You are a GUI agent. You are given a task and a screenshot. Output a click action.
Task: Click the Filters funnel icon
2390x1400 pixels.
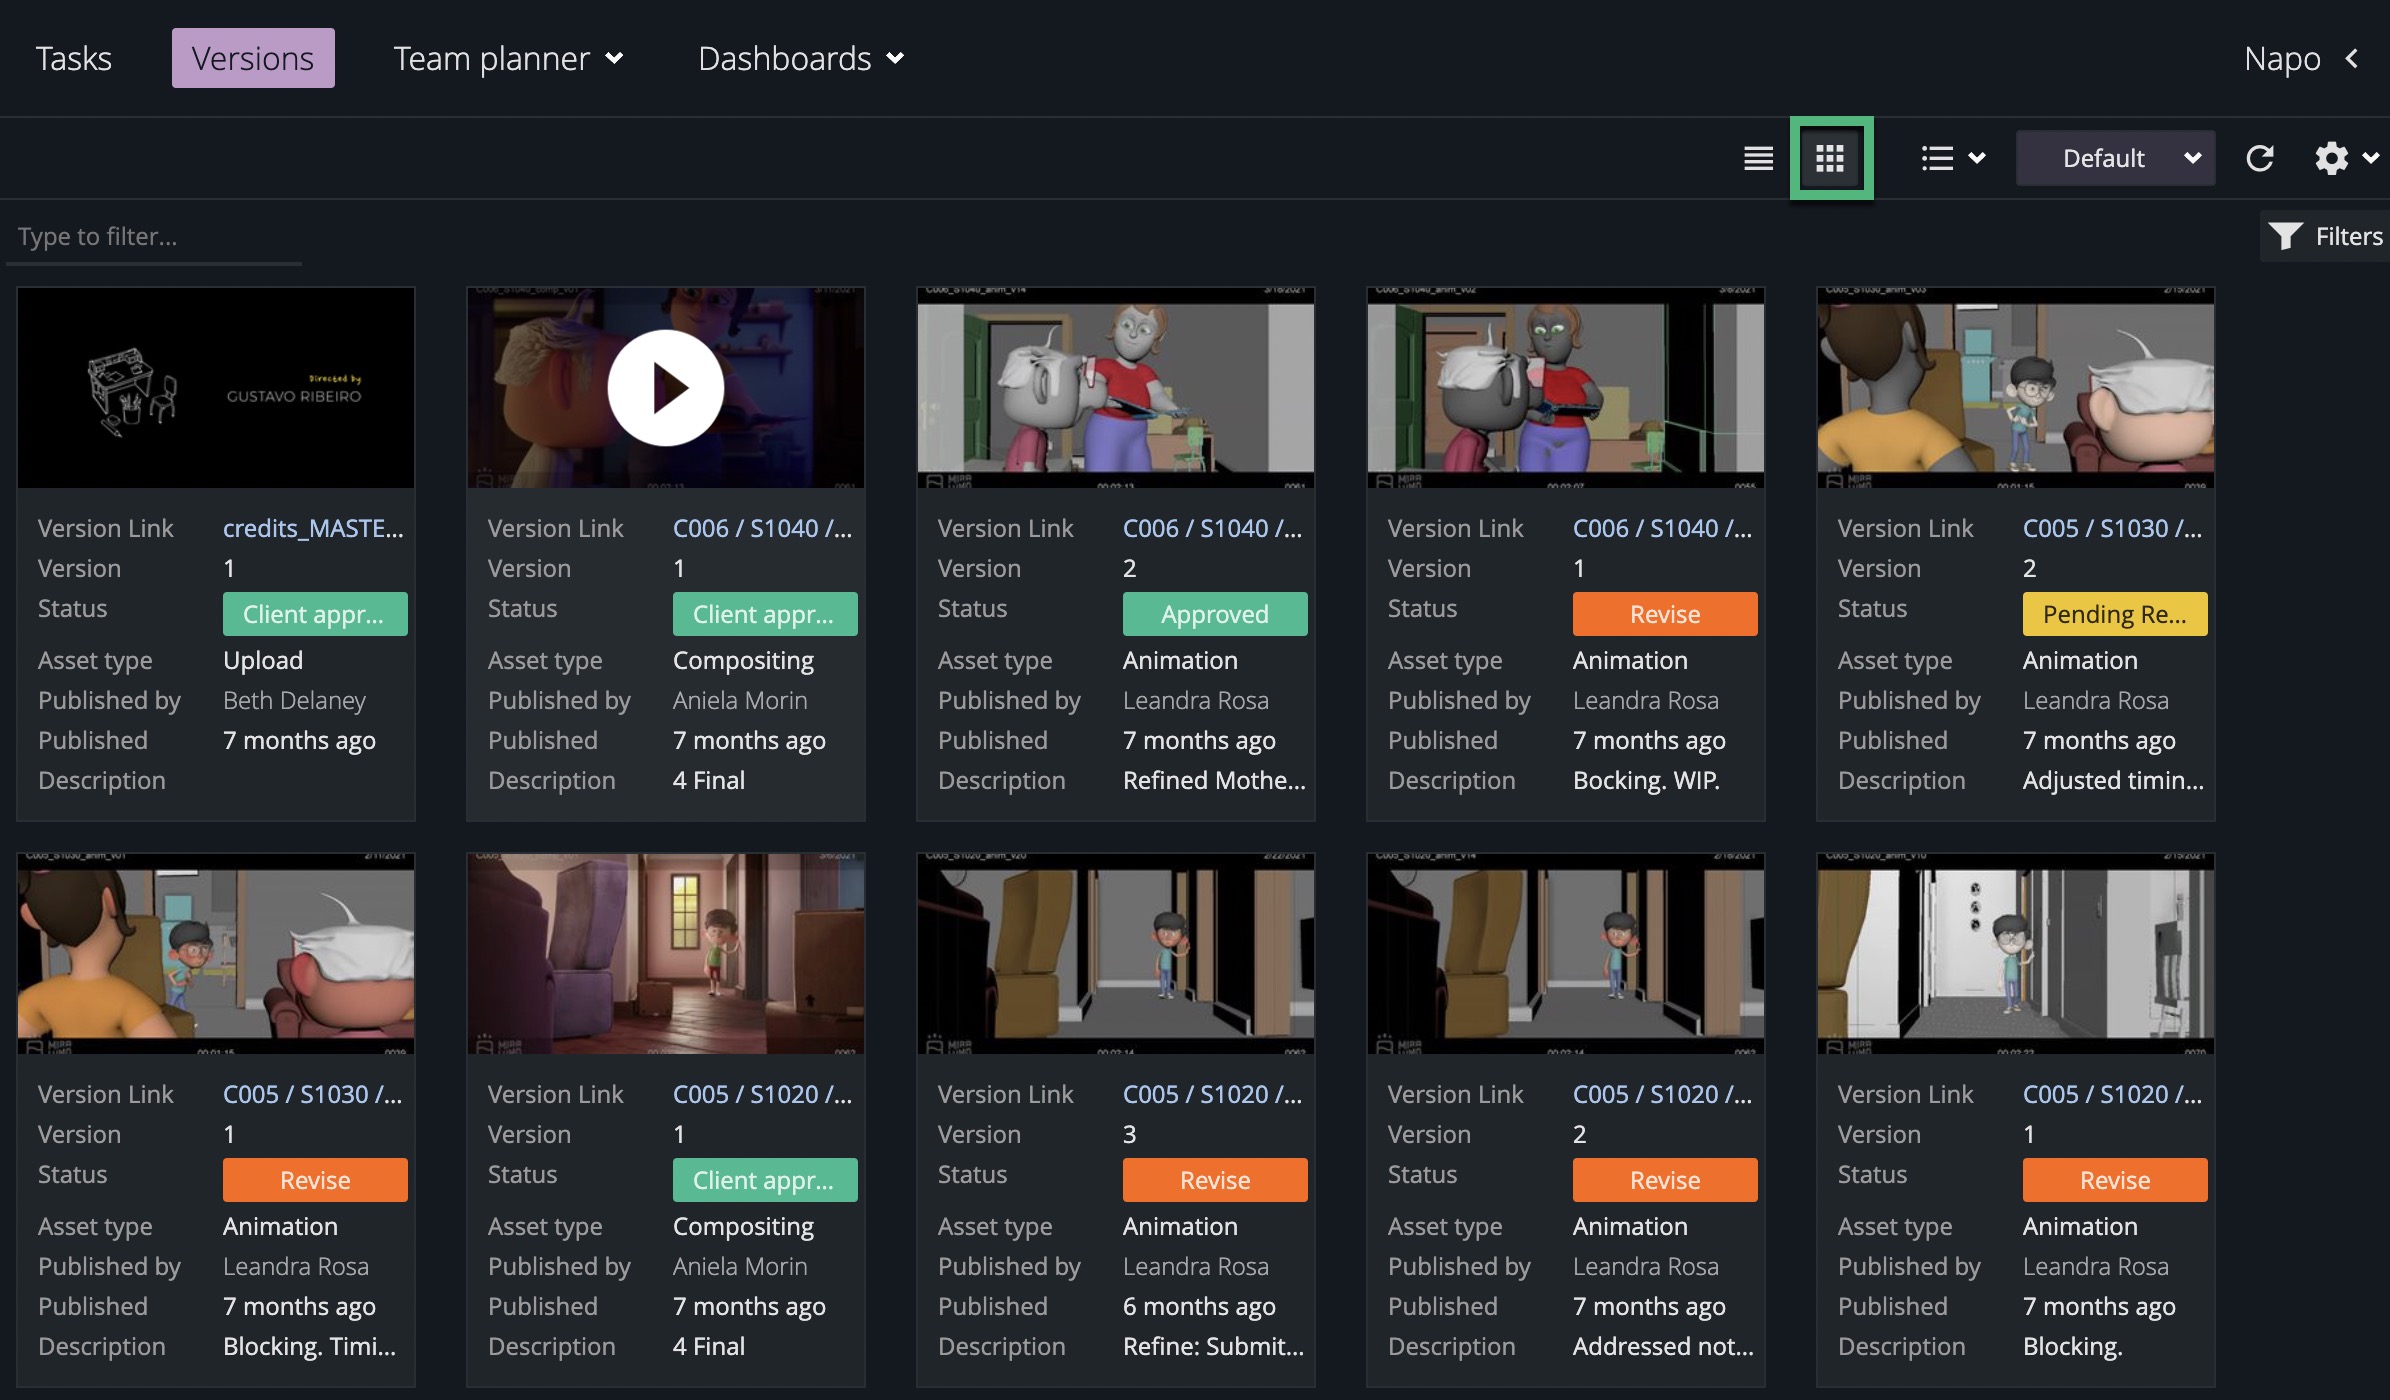click(x=2285, y=236)
